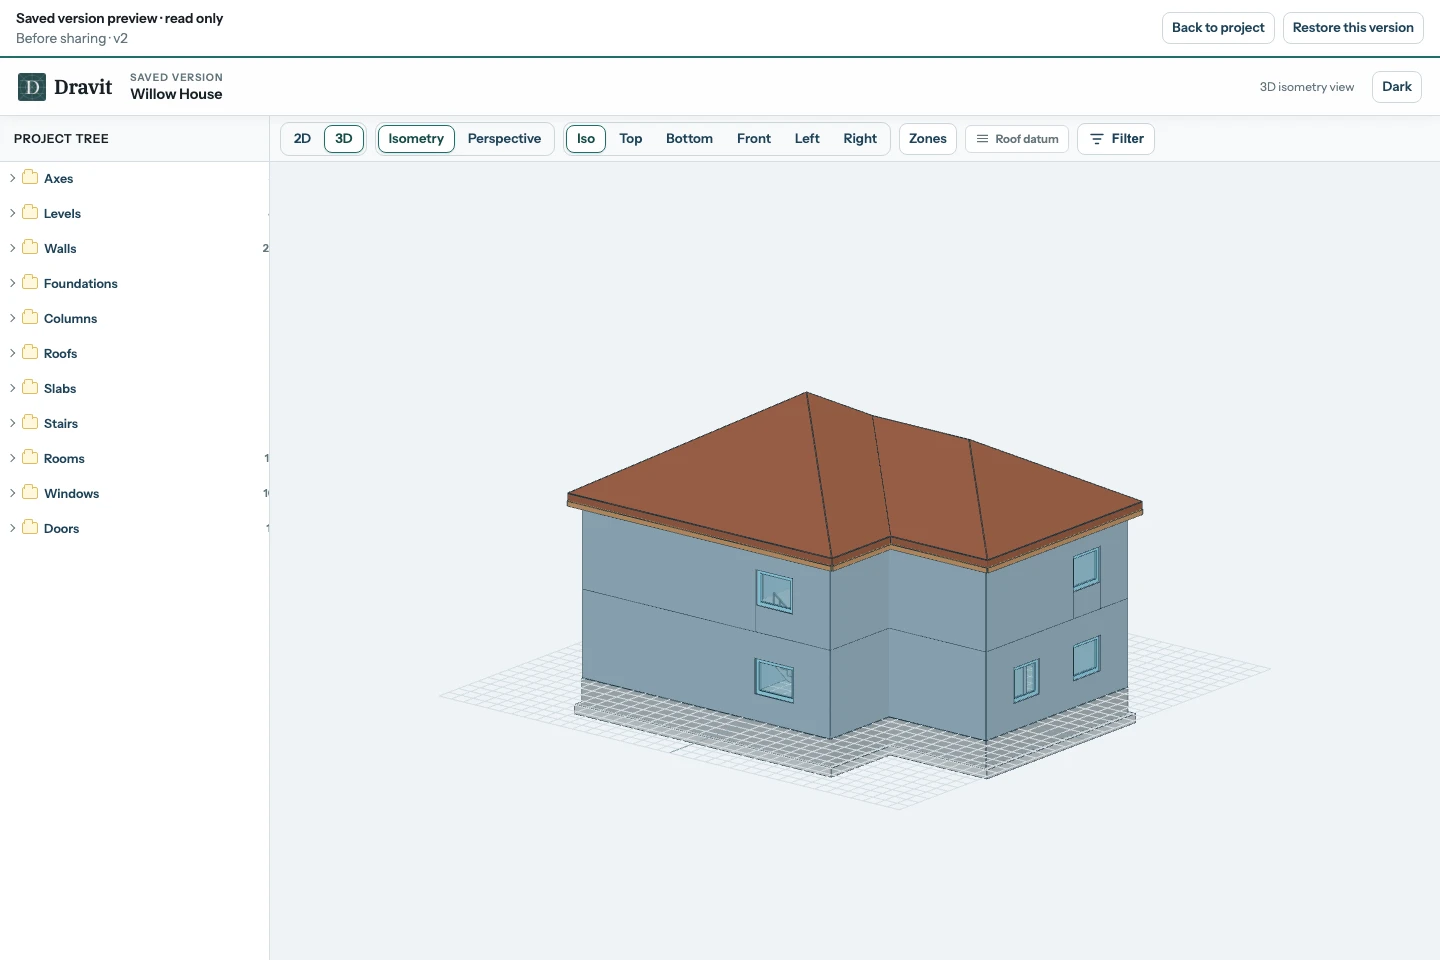Switch to 2D view mode
Image resolution: width=1440 pixels, height=960 pixels.
302,139
